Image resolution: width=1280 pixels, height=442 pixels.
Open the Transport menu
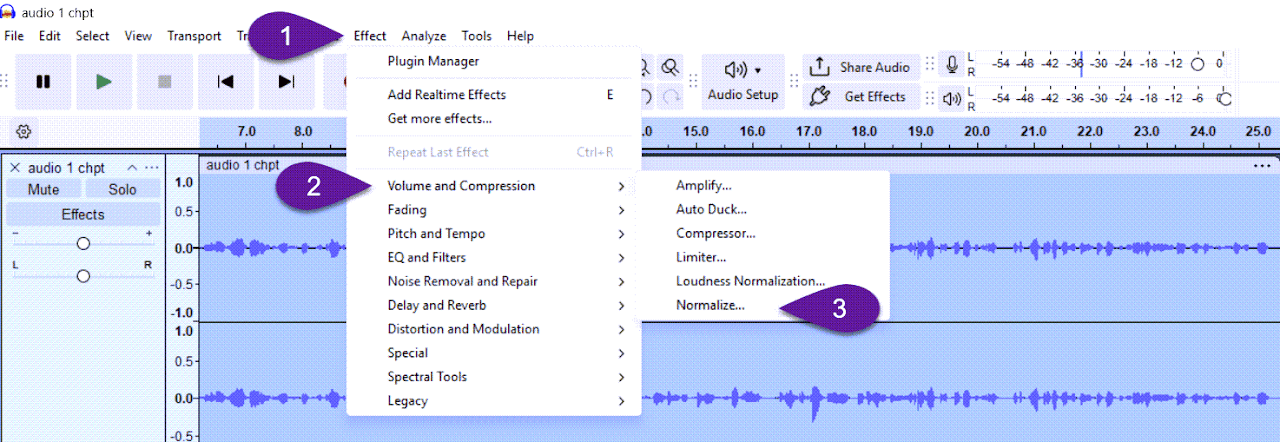click(x=194, y=36)
